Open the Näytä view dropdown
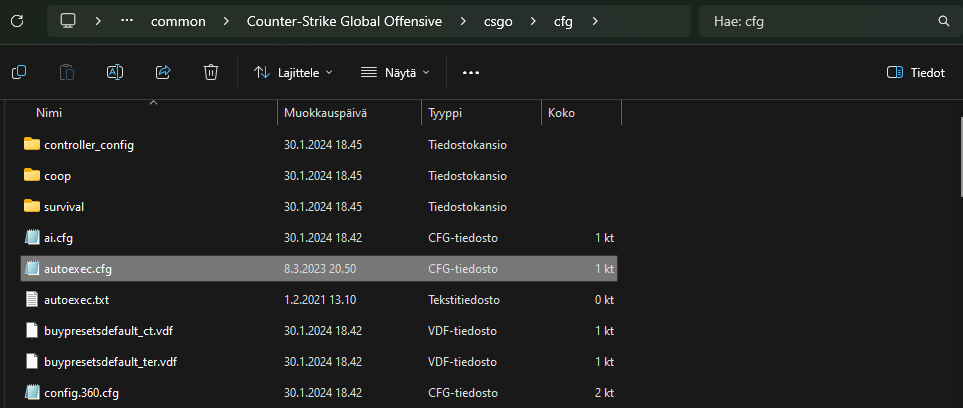The height and width of the screenshot is (408, 963). (x=394, y=73)
